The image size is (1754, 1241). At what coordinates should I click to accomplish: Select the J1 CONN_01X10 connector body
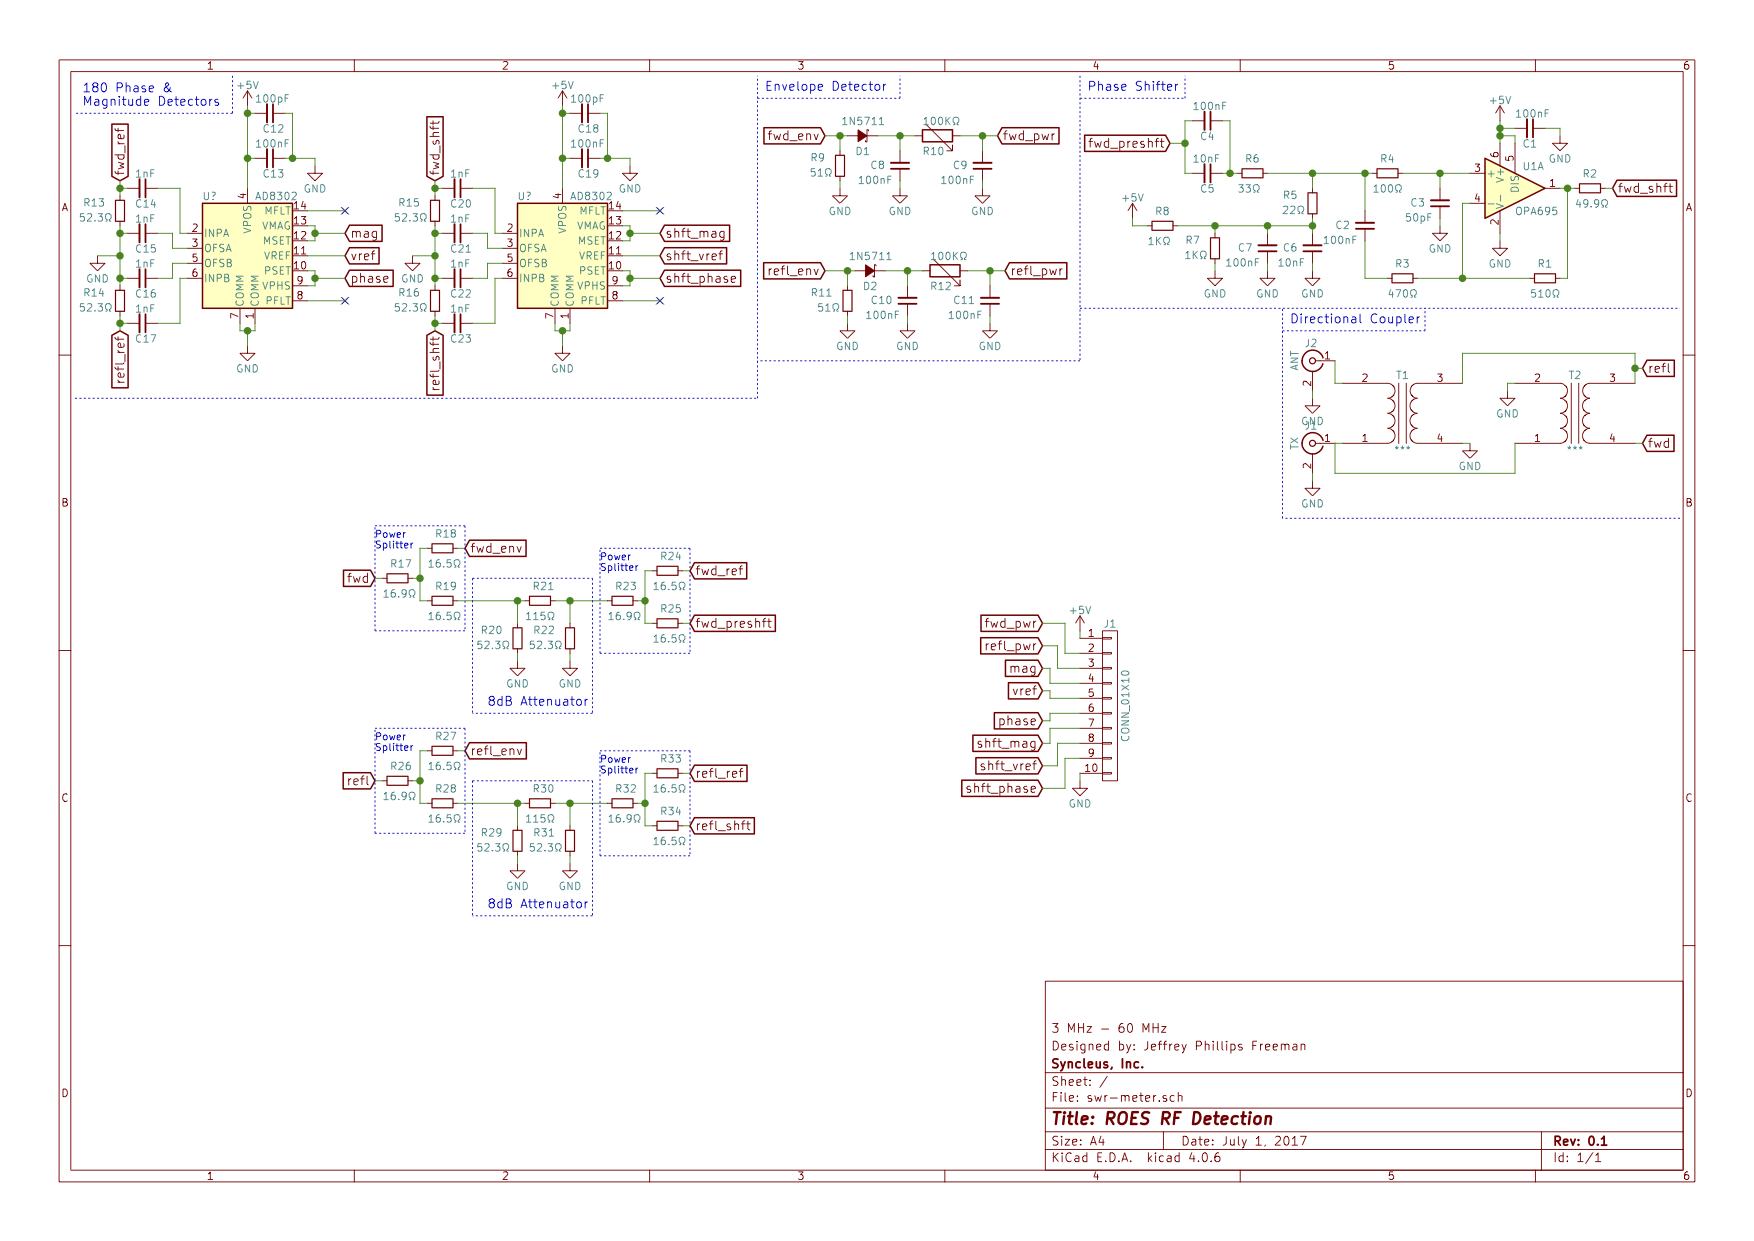[1110, 705]
